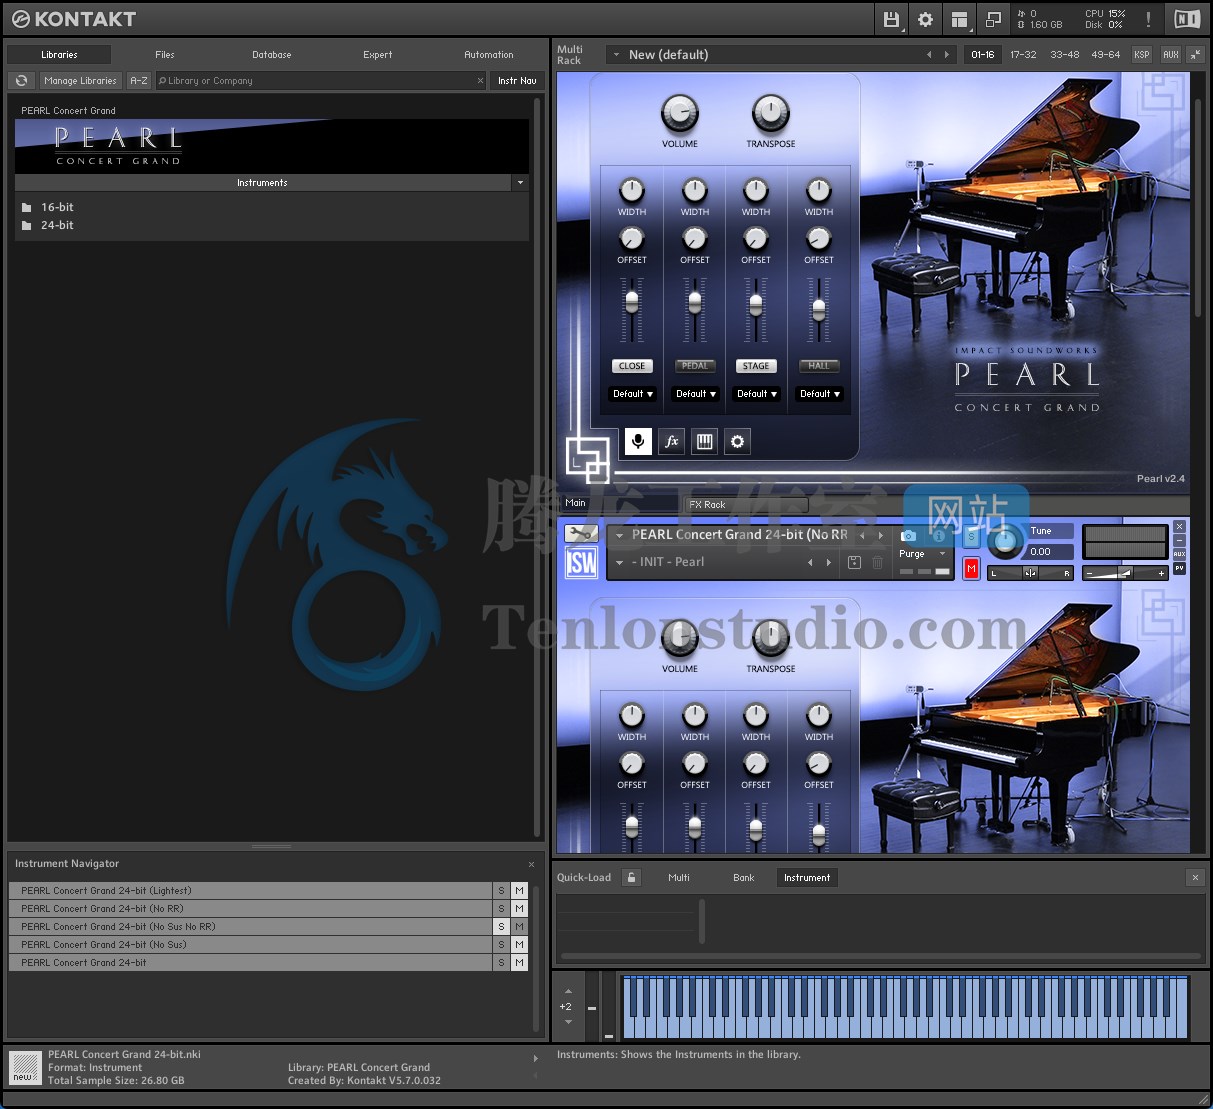Open Kontakt options gear icon
Screen dimensions: 1213x1109
click(925, 19)
